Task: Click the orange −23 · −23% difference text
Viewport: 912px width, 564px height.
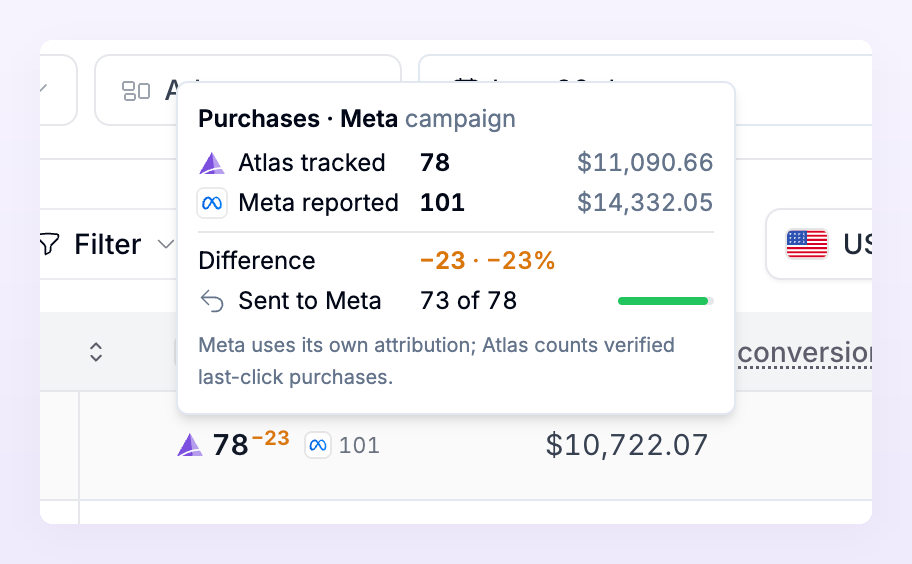Action: click(x=487, y=261)
